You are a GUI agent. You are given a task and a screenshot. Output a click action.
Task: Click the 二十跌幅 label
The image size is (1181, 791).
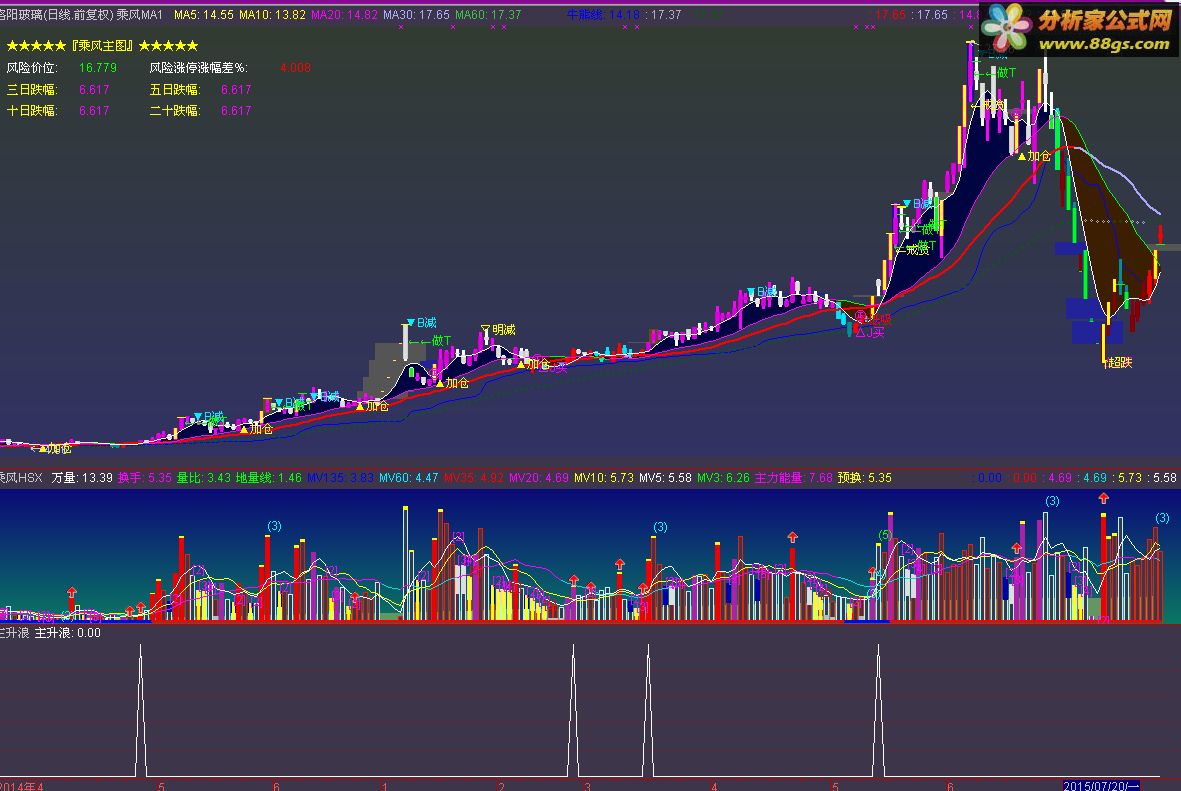[175, 111]
